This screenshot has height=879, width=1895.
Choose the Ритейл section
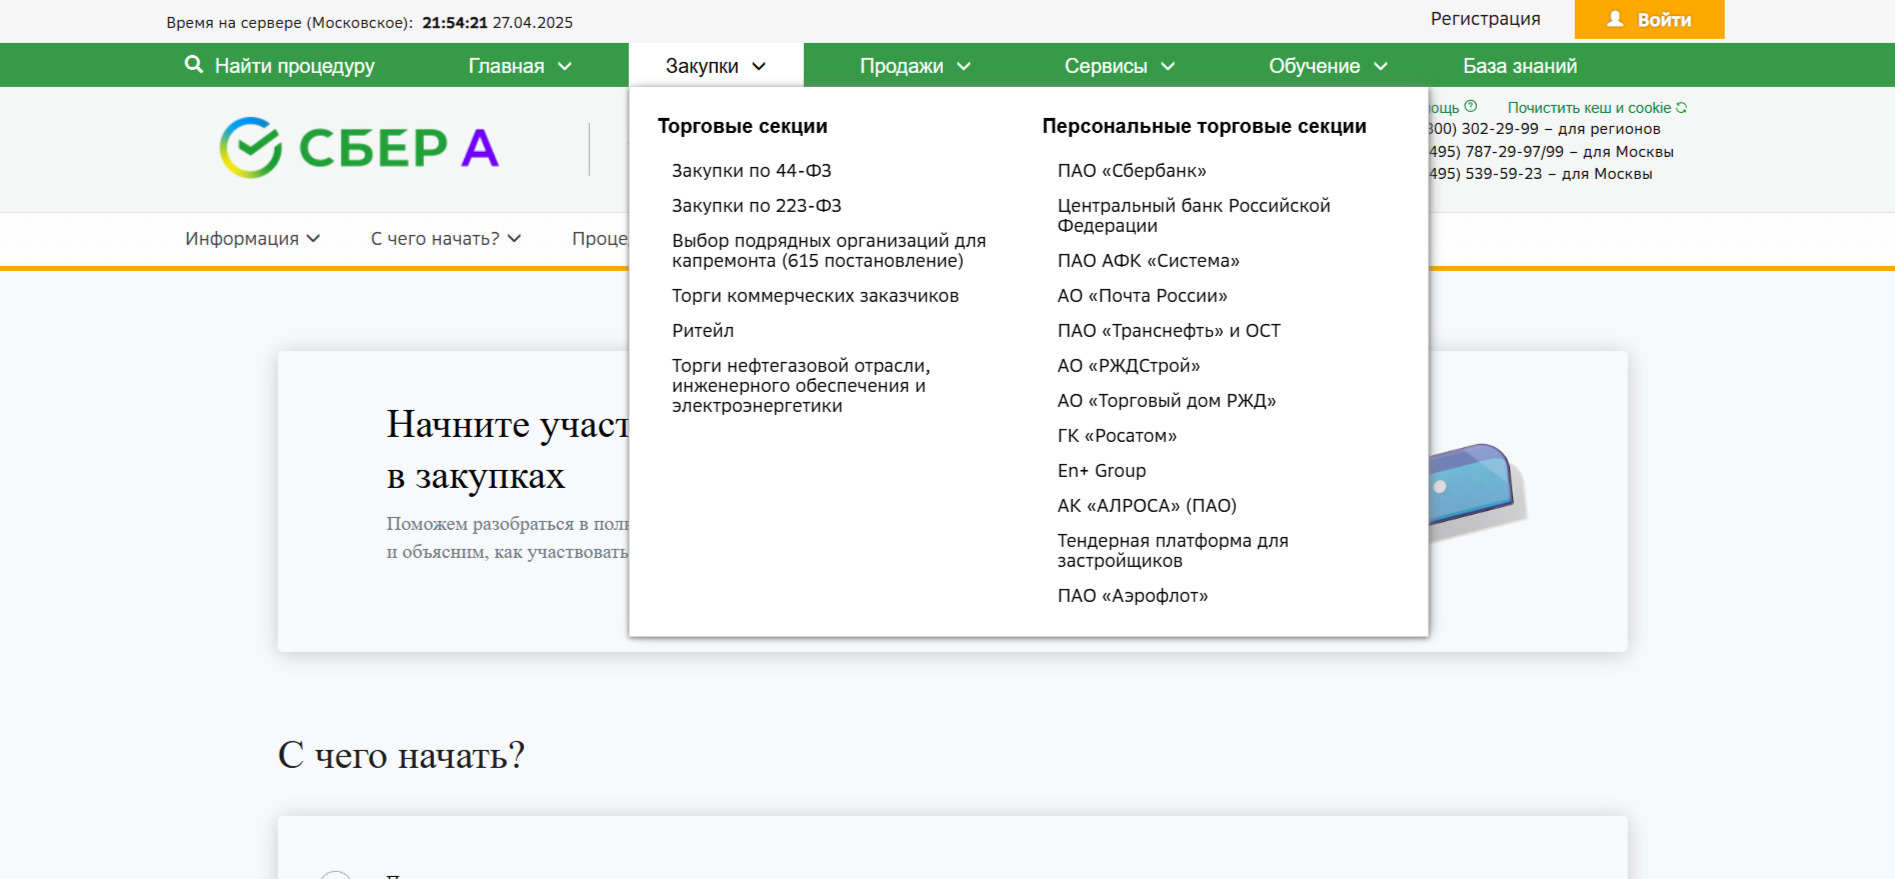[x=703, y=331]
